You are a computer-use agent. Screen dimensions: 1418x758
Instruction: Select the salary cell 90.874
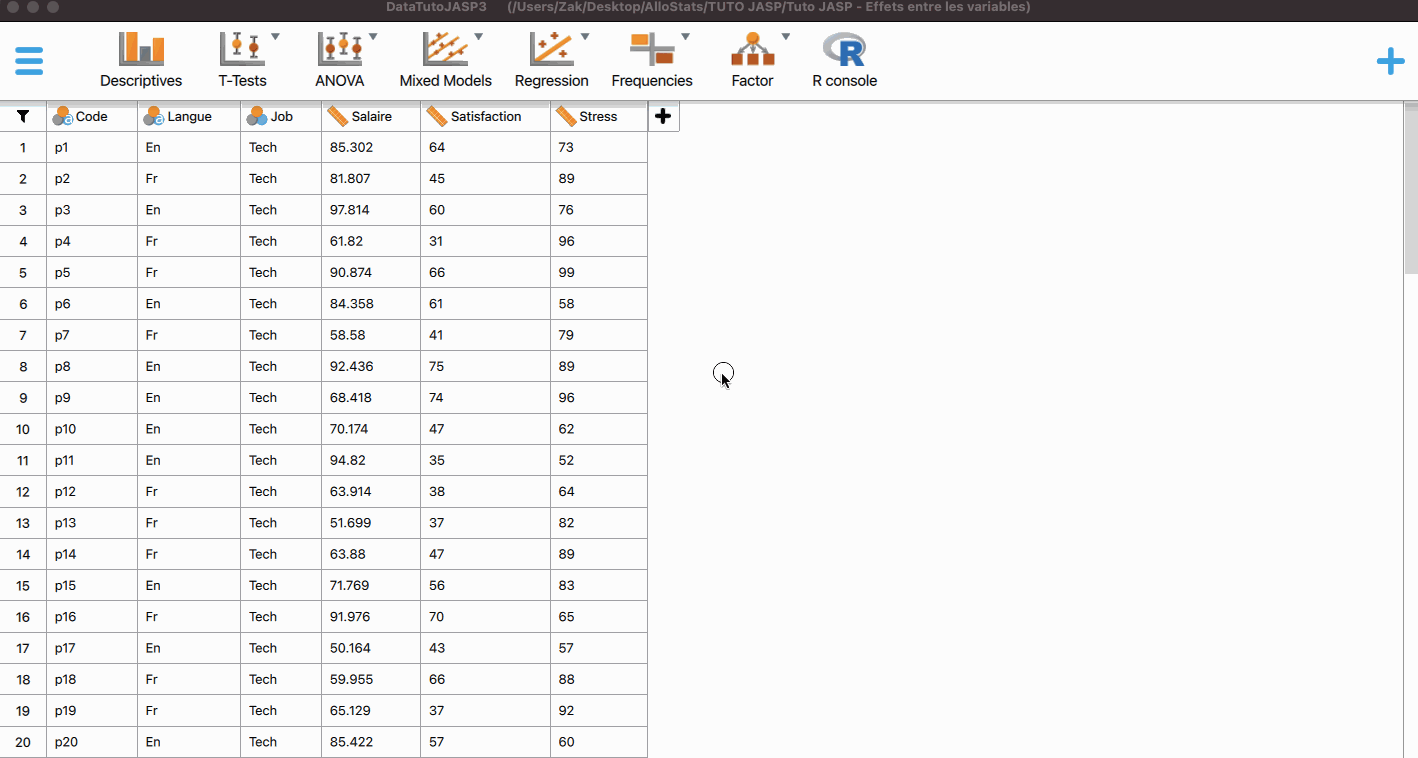tap(371, 273)
